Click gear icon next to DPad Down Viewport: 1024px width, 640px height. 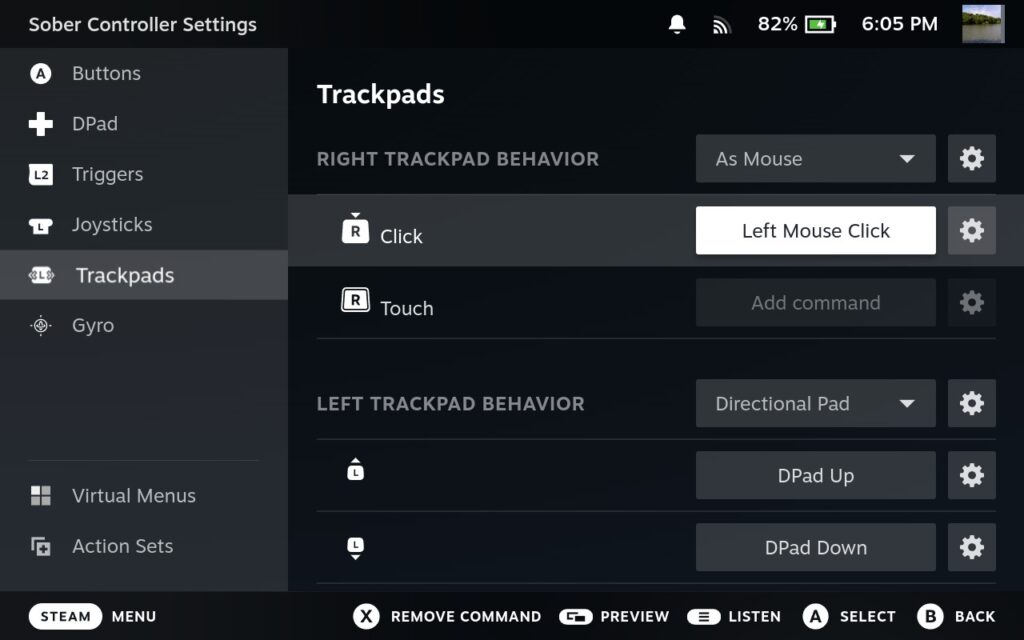(971, 548)
